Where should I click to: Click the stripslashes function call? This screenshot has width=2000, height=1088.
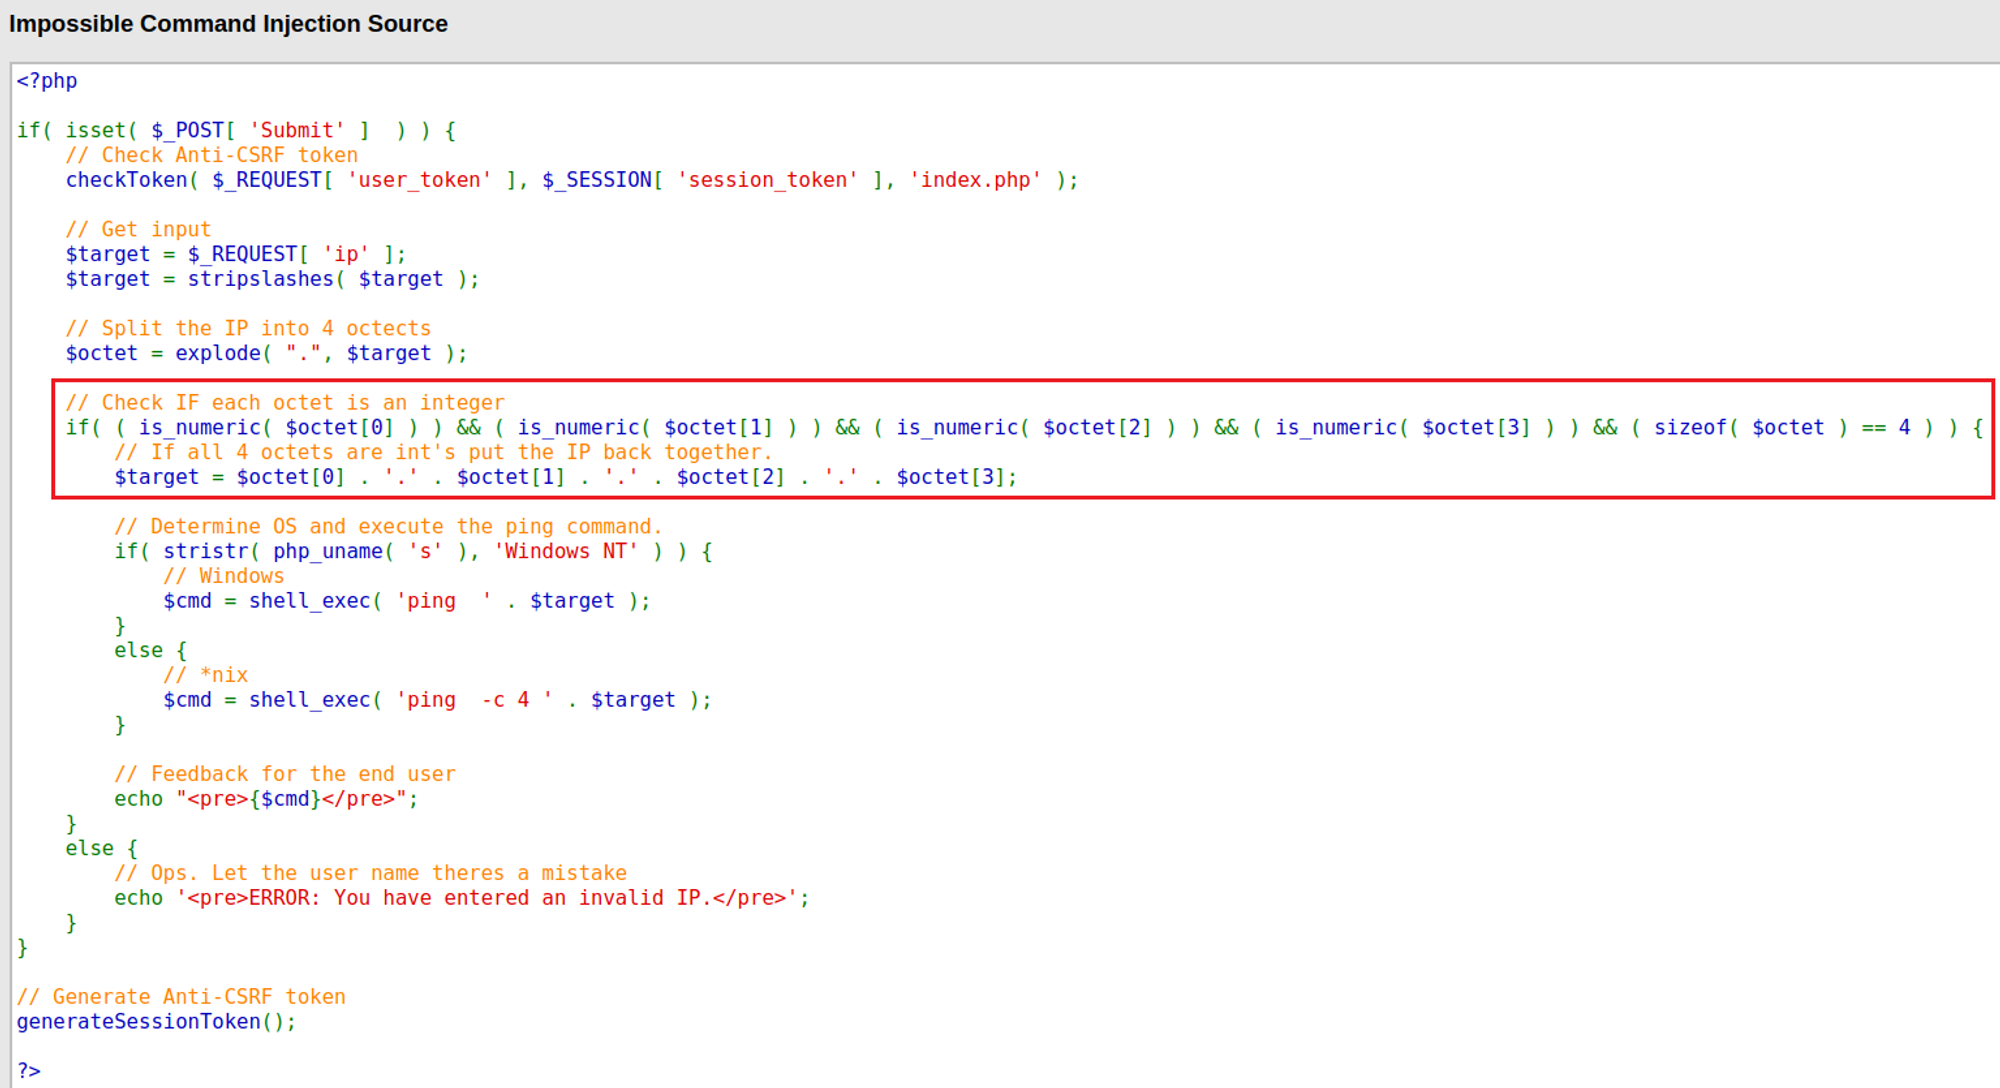pyautogui.click(x=260, y=279)
